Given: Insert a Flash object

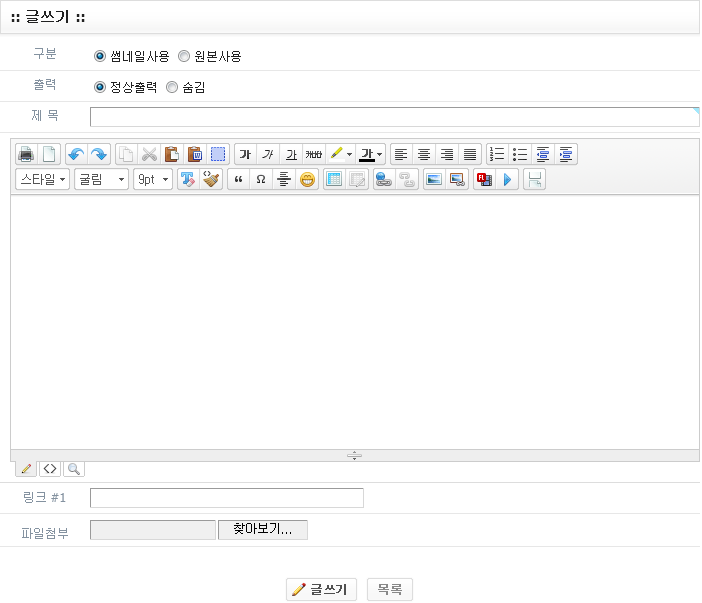Looking at the screenshot, I should [484, 180].
